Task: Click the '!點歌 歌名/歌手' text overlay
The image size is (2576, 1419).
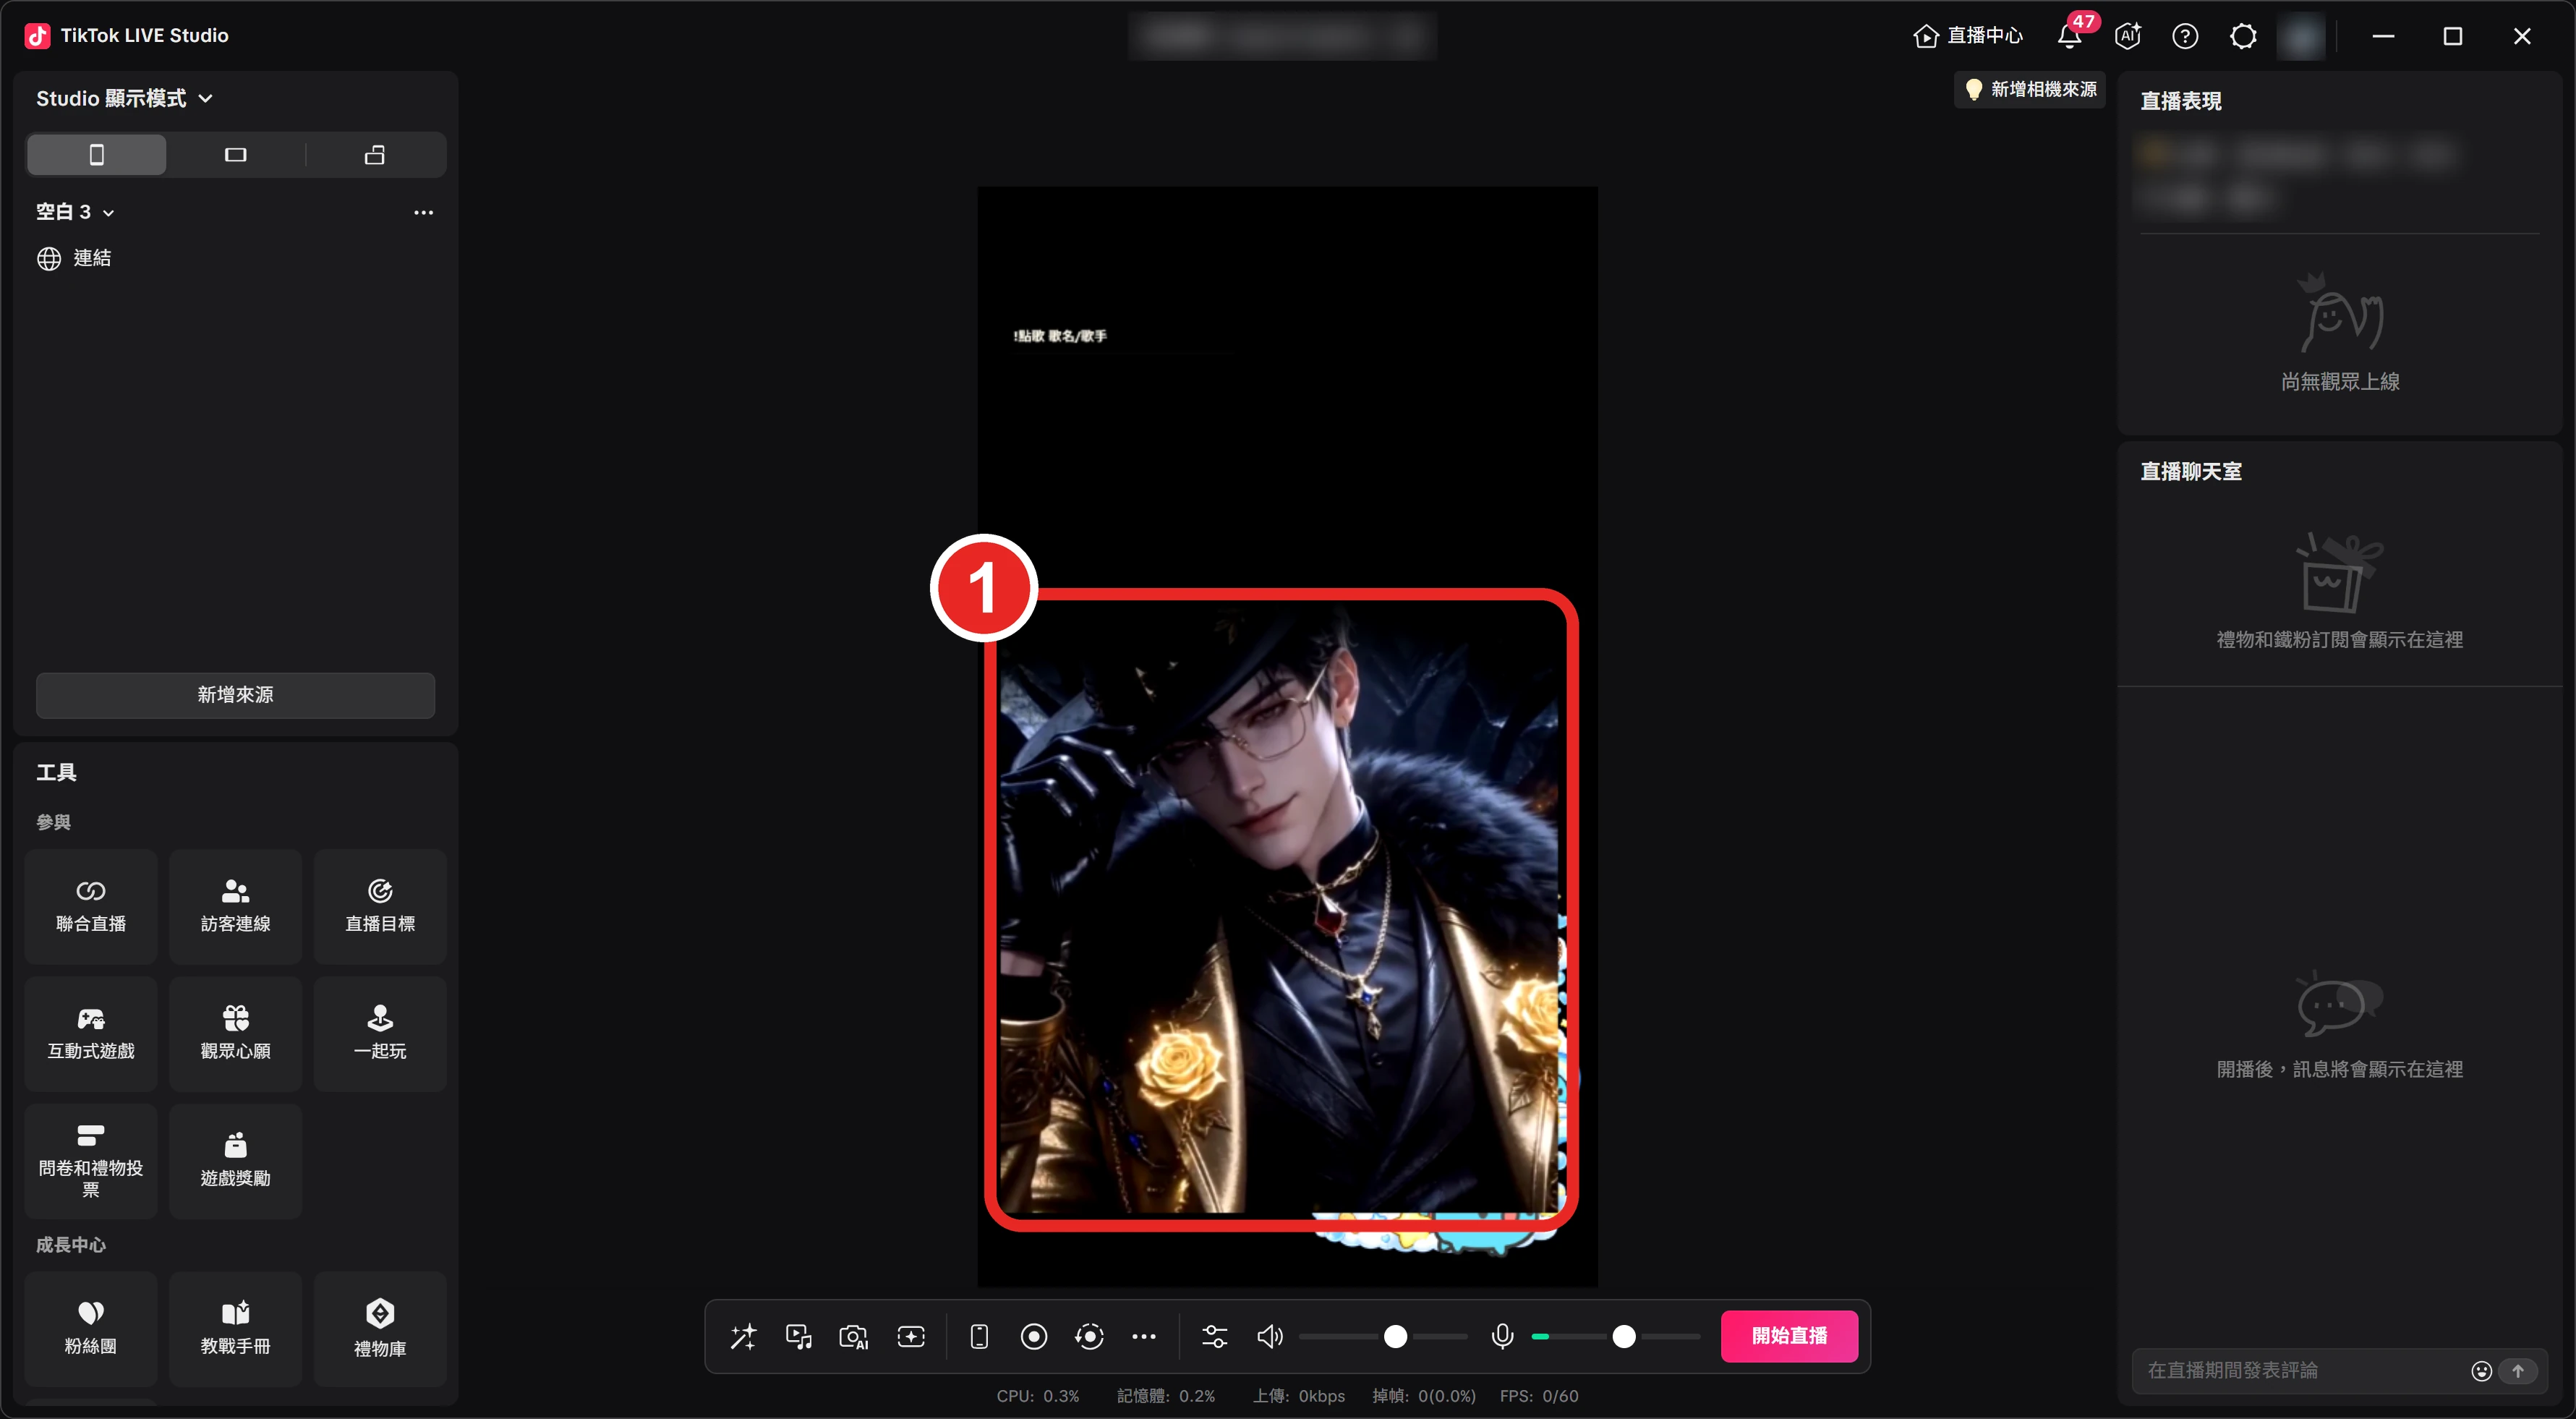Action: (x=1060, y=336)
